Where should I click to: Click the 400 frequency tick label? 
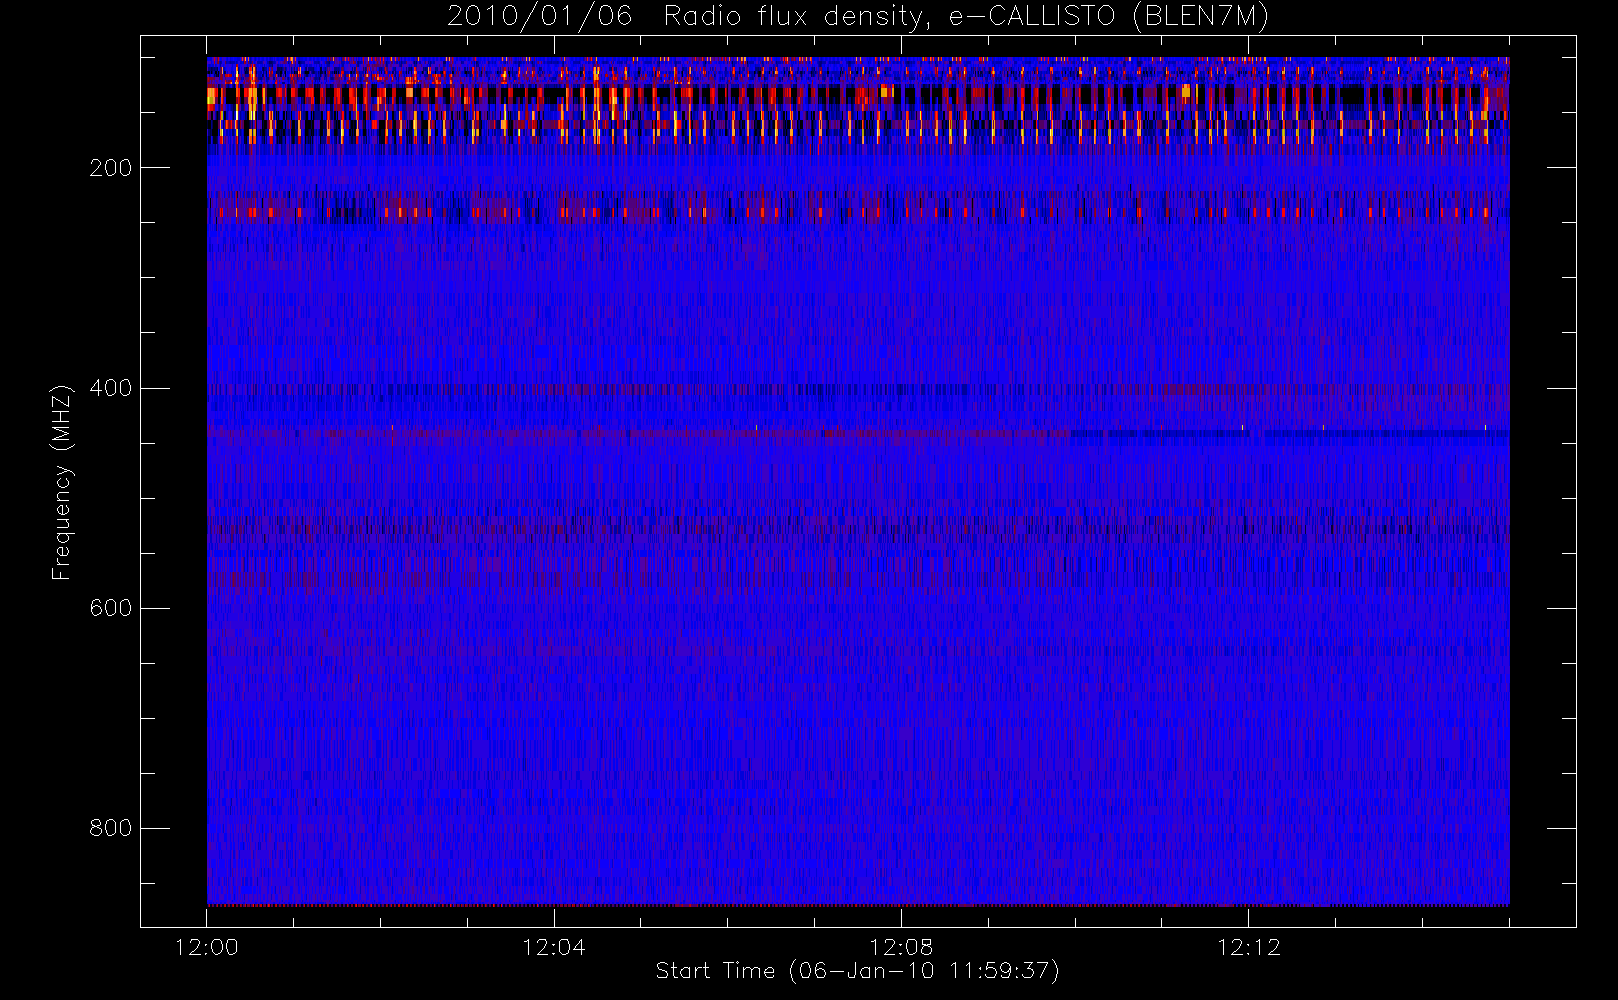(x=110, y=388)
